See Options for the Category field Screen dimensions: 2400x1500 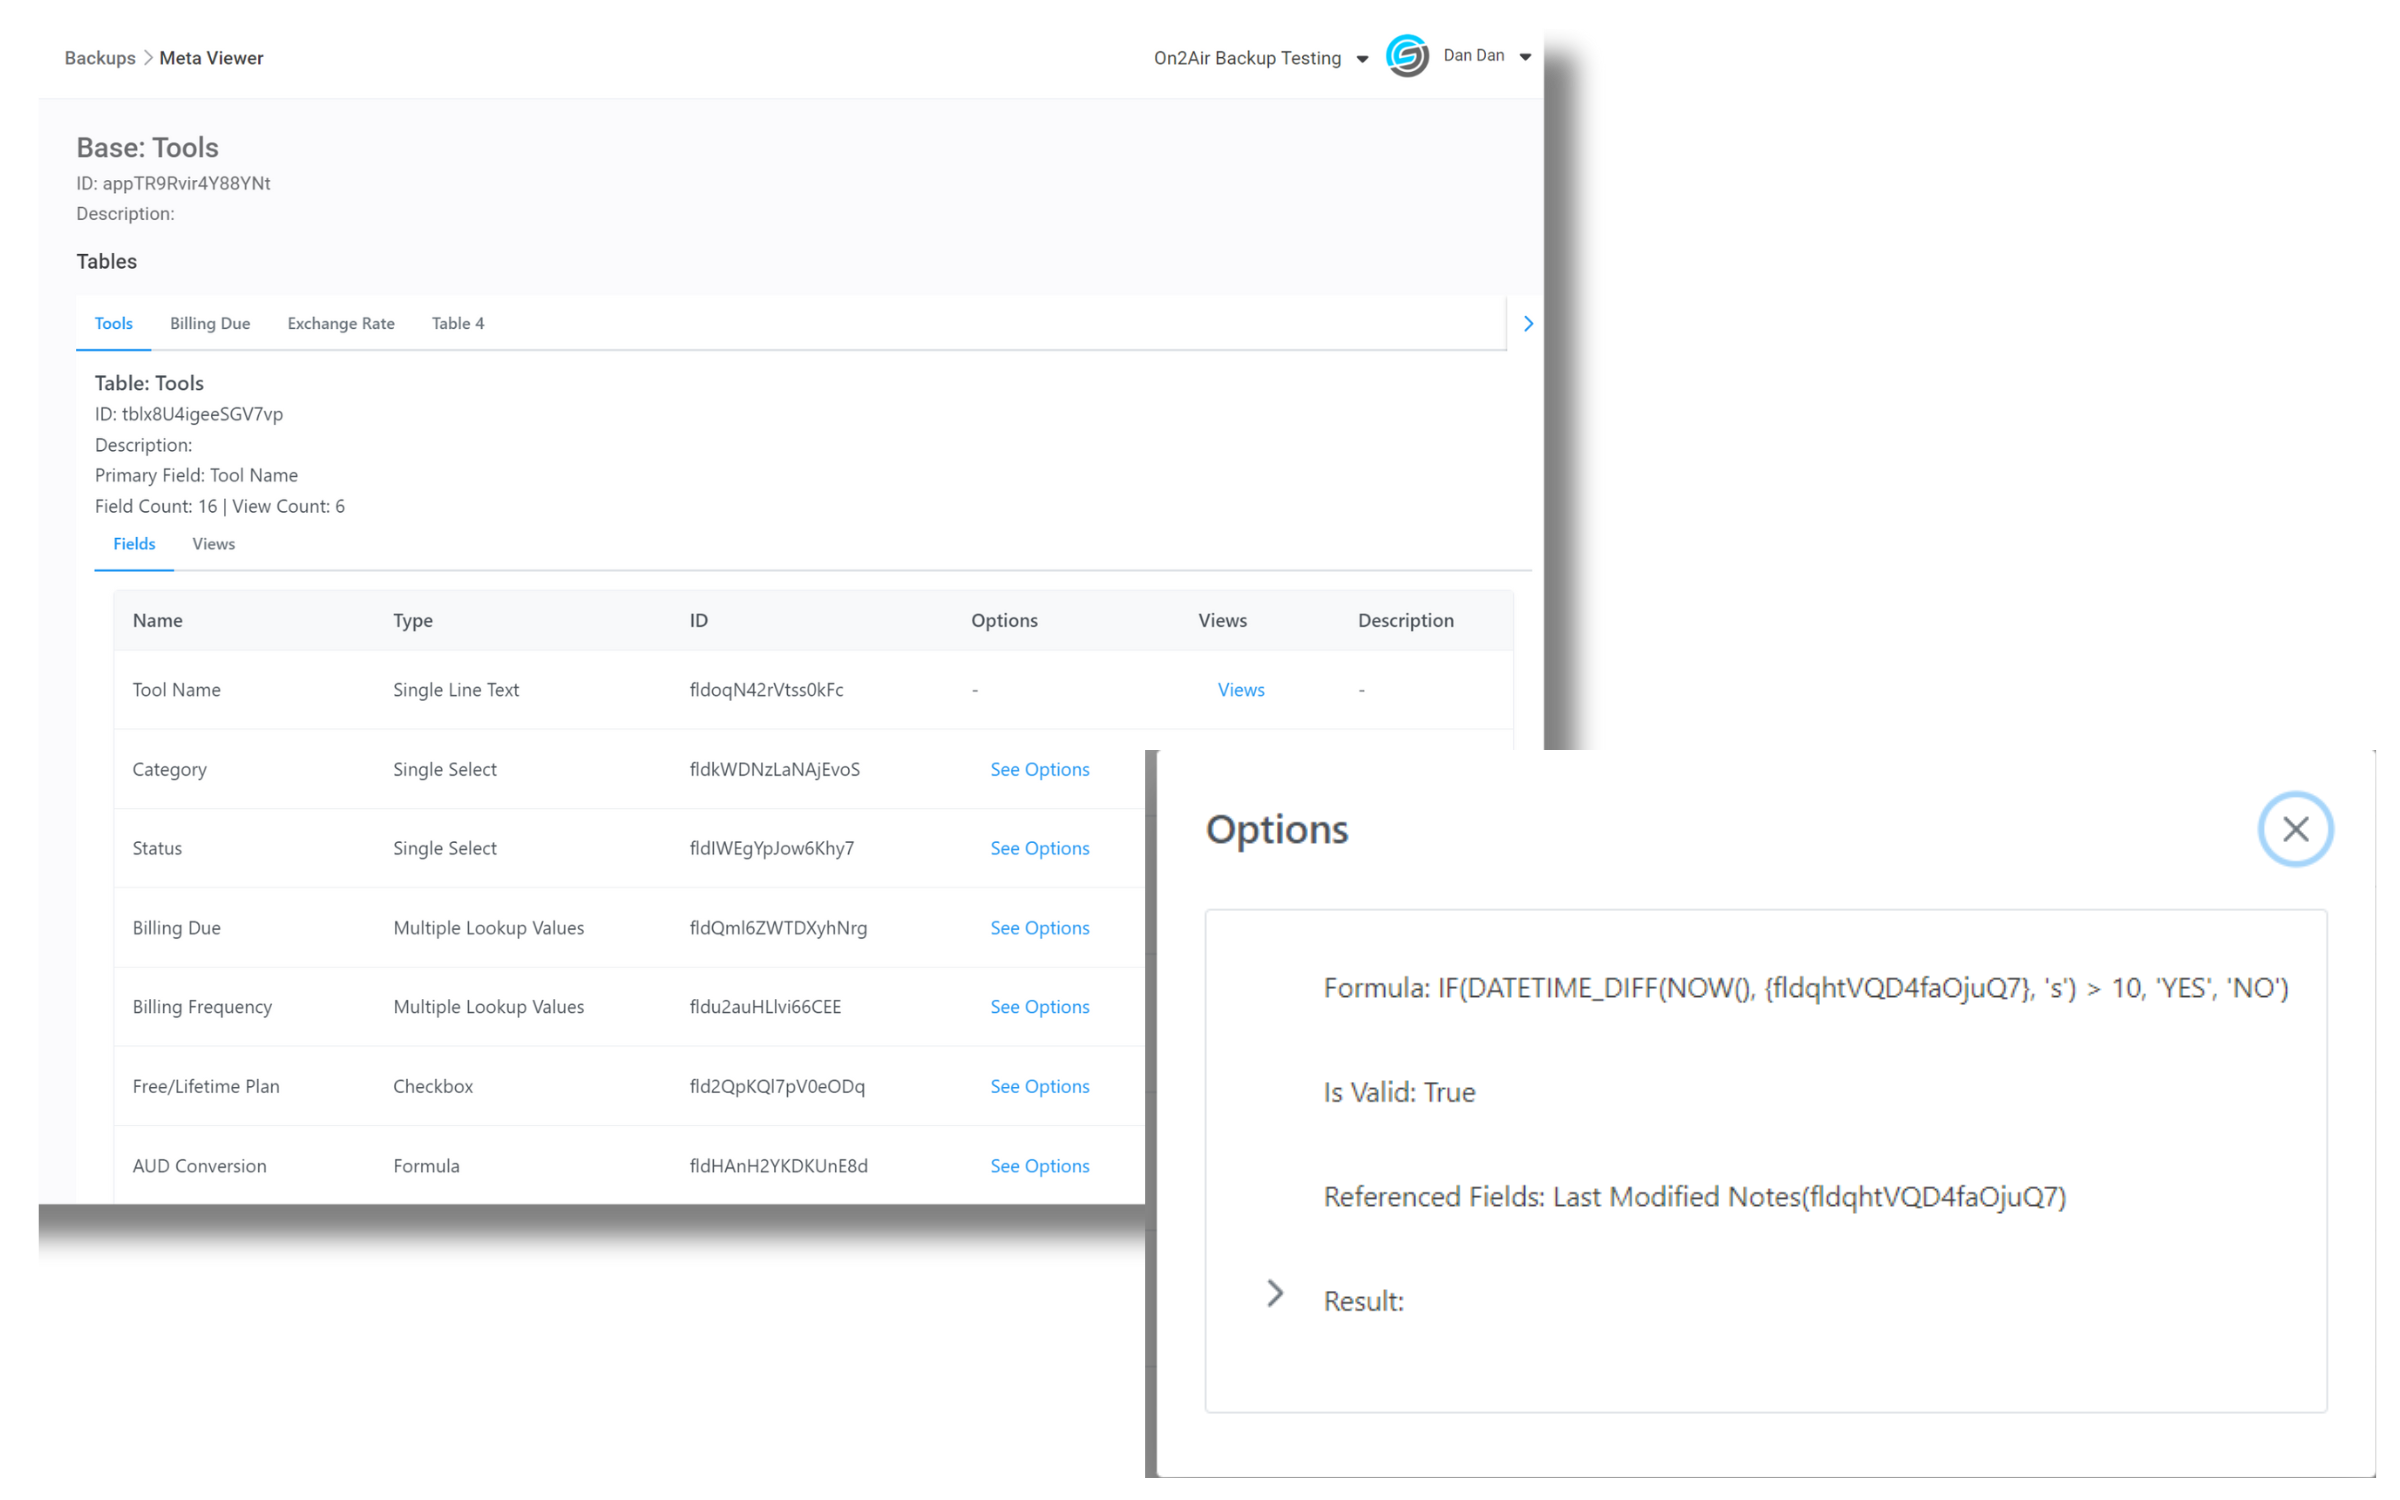coord(1040,769)
